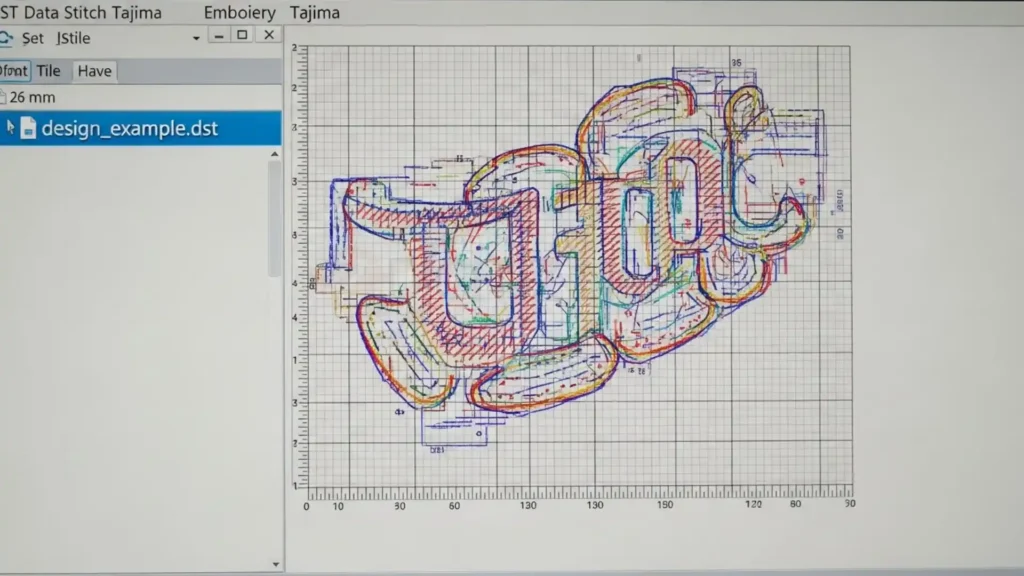The width and height of the screenshot is (1024, 576).
Task: Open the standalone Tajima menu right of Emboiery
Action: [x=314, y=13]
